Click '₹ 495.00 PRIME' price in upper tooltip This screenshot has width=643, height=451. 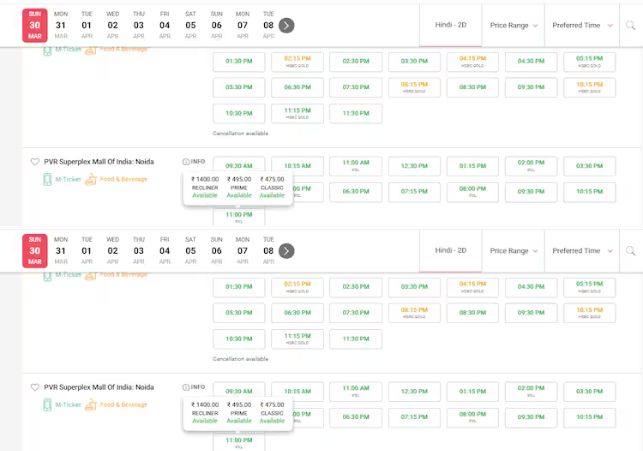point(239,183)
